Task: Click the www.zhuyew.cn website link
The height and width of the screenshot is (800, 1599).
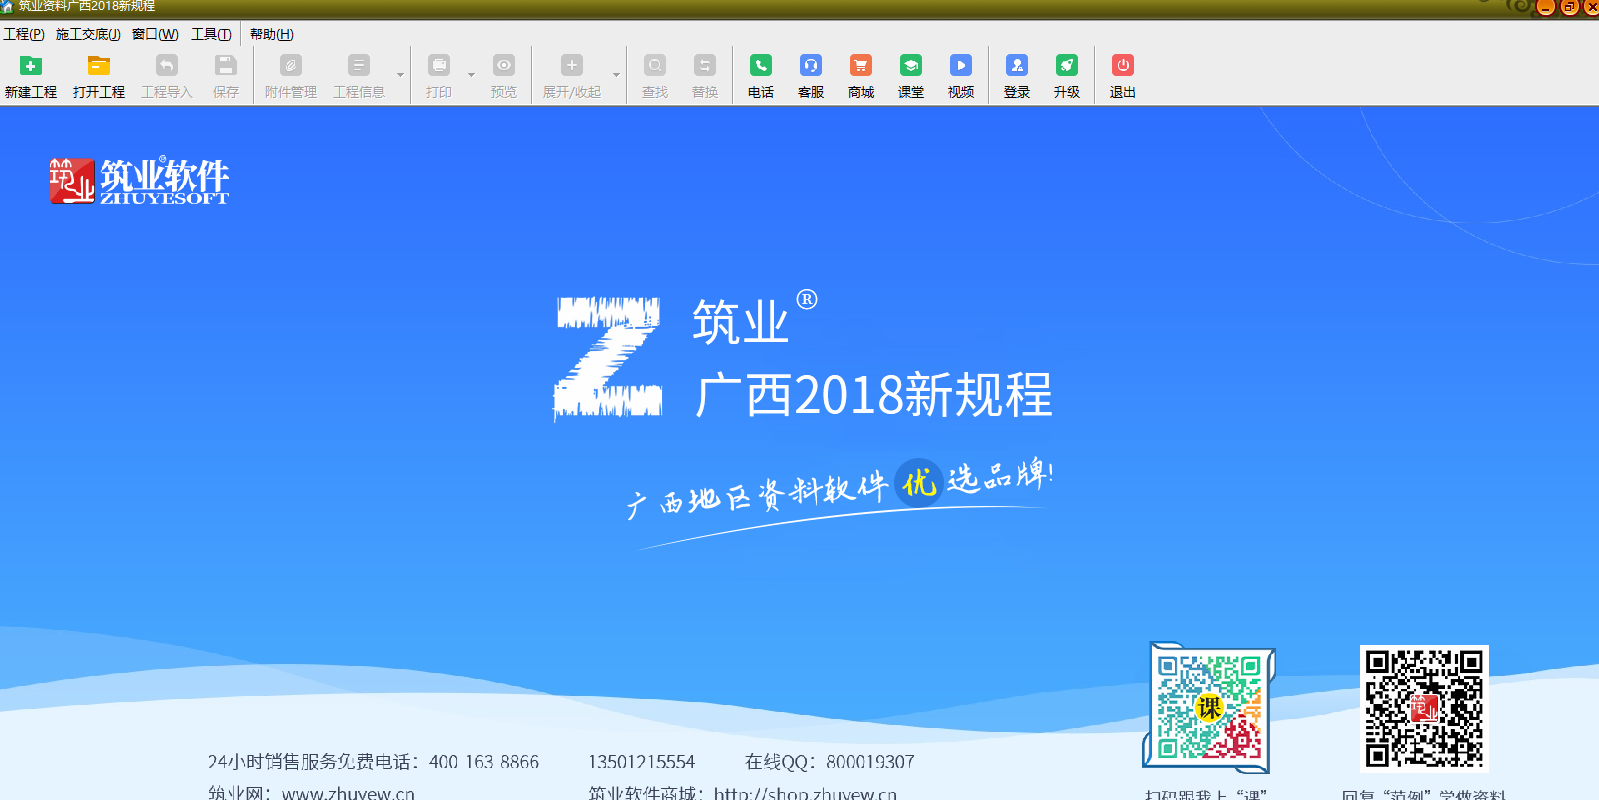Action: pos(348,793)
